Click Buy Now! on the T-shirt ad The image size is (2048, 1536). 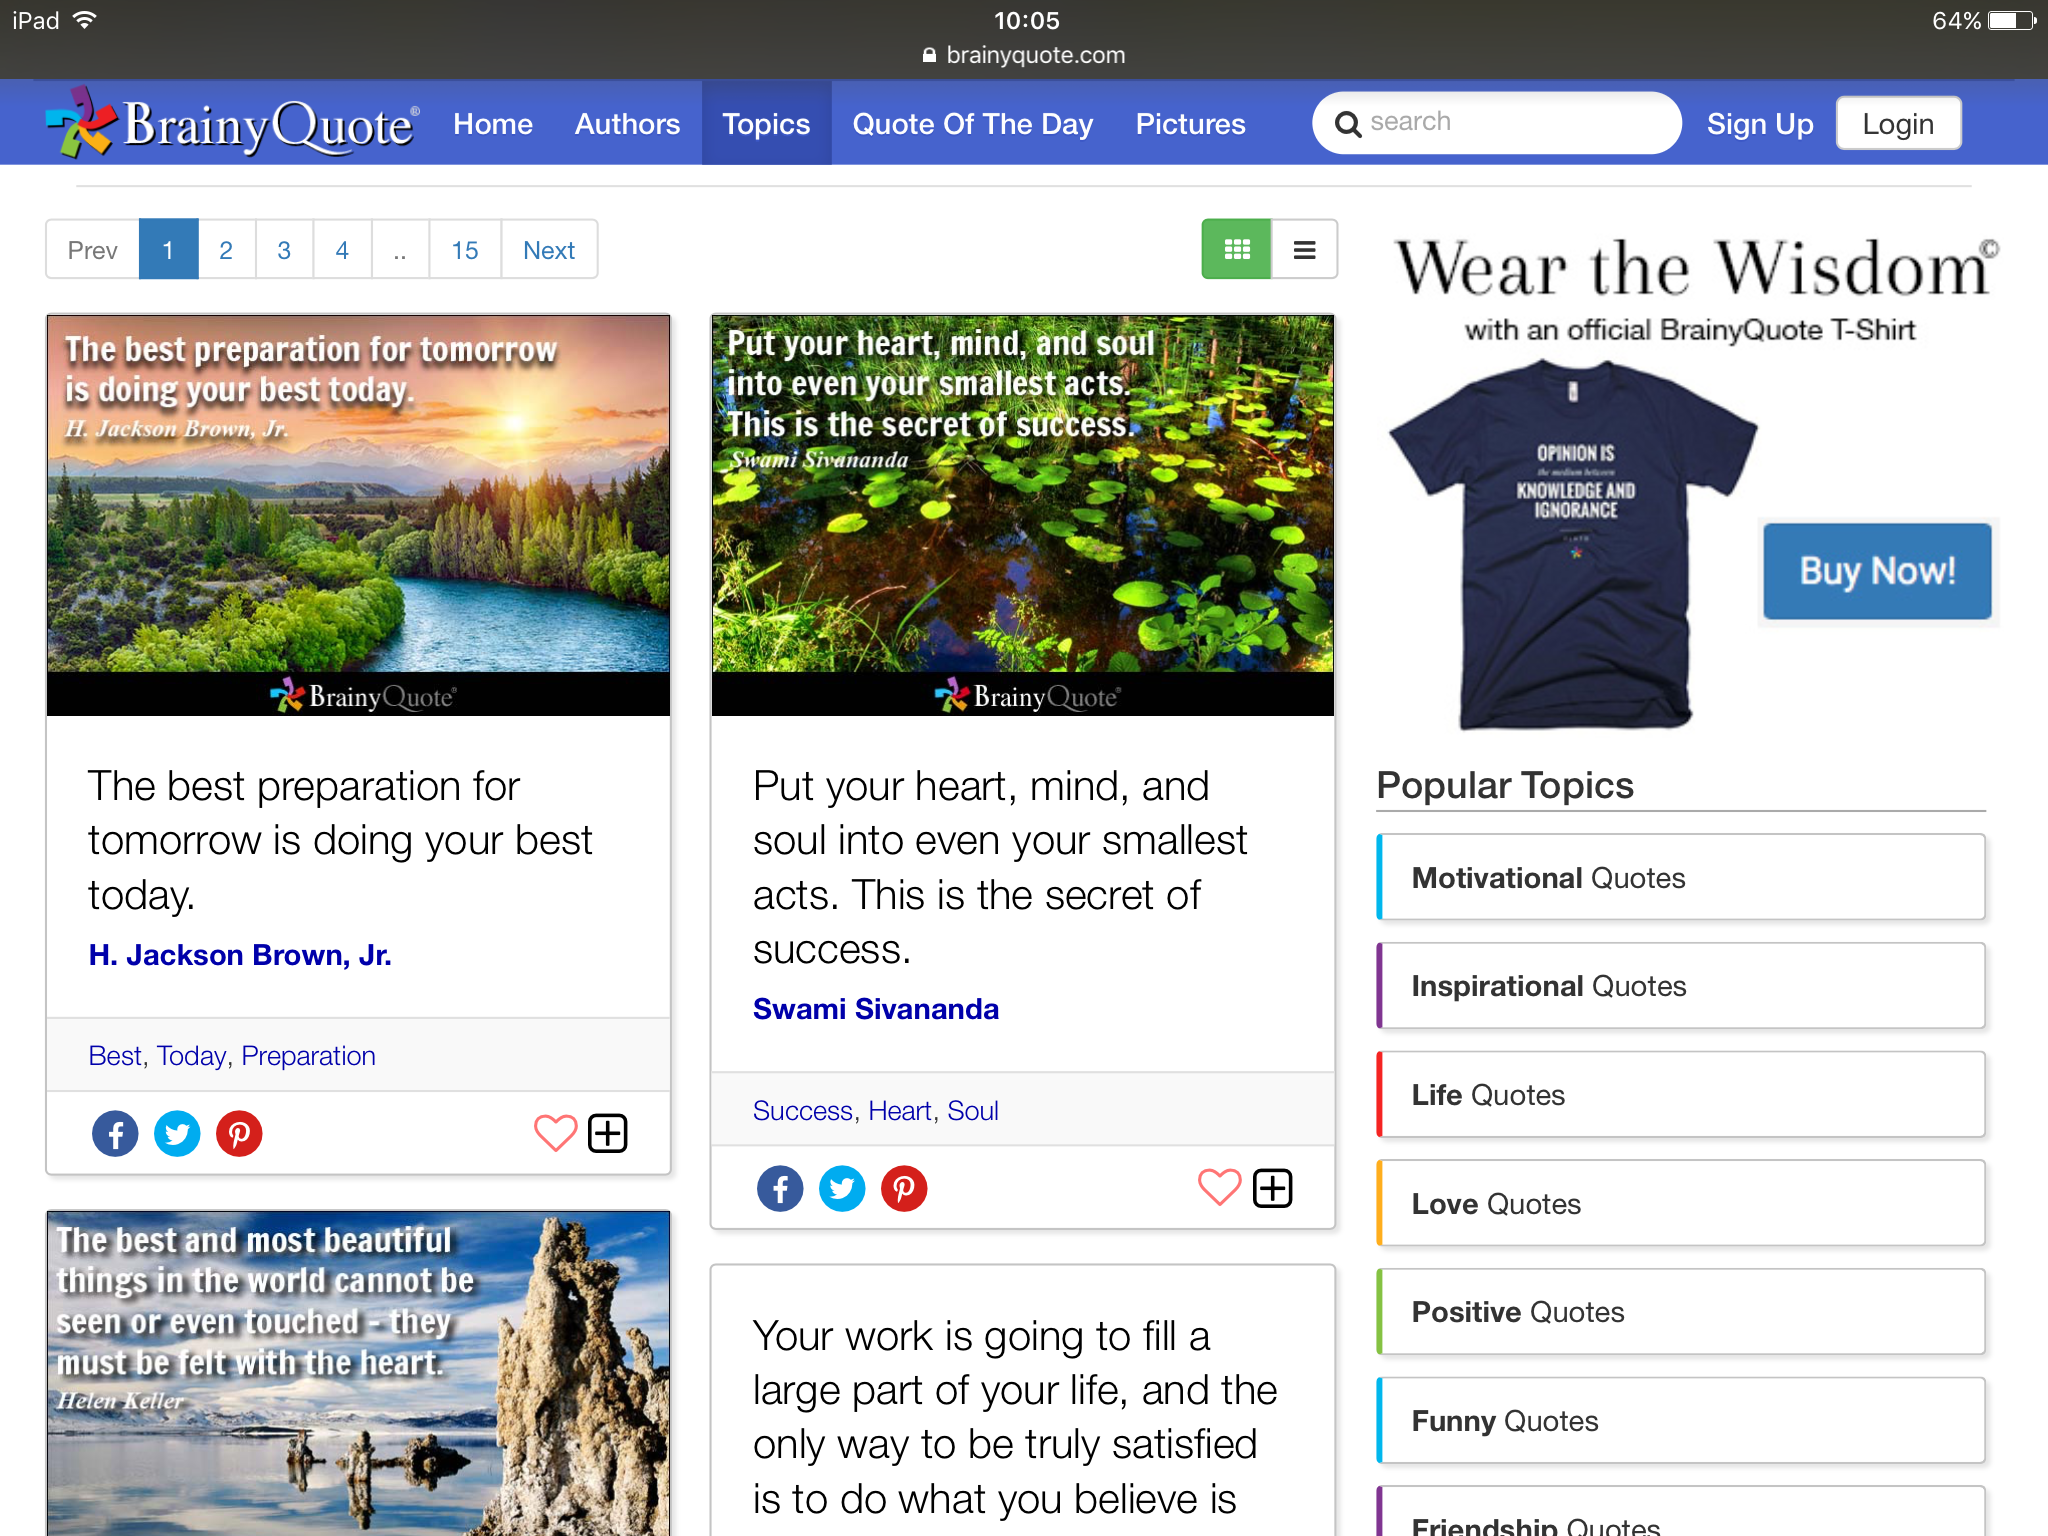(1876, 571)
